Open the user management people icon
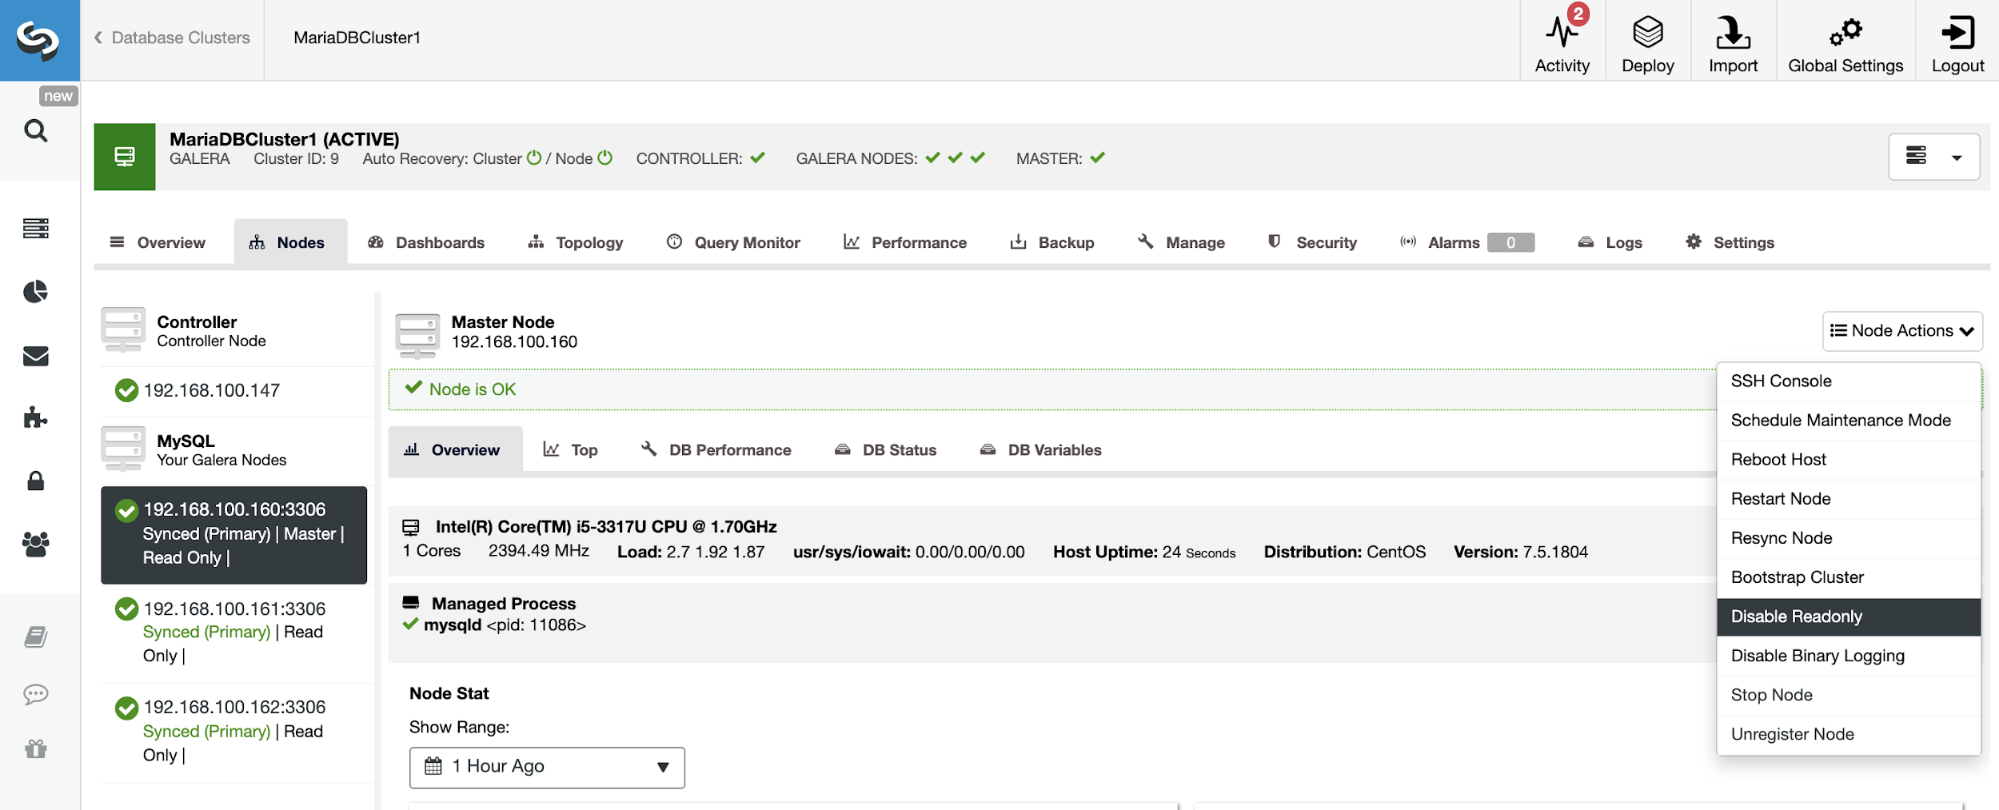 36,544
